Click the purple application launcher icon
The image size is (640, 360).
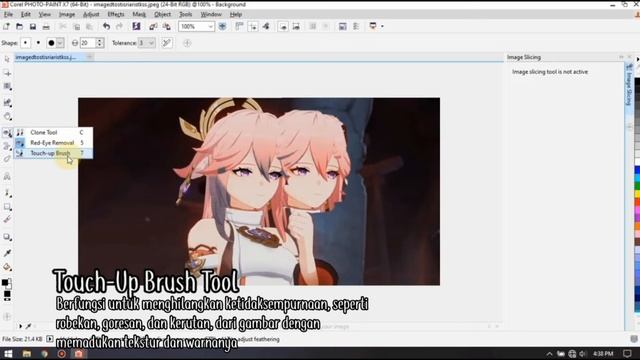click(136, 27)
